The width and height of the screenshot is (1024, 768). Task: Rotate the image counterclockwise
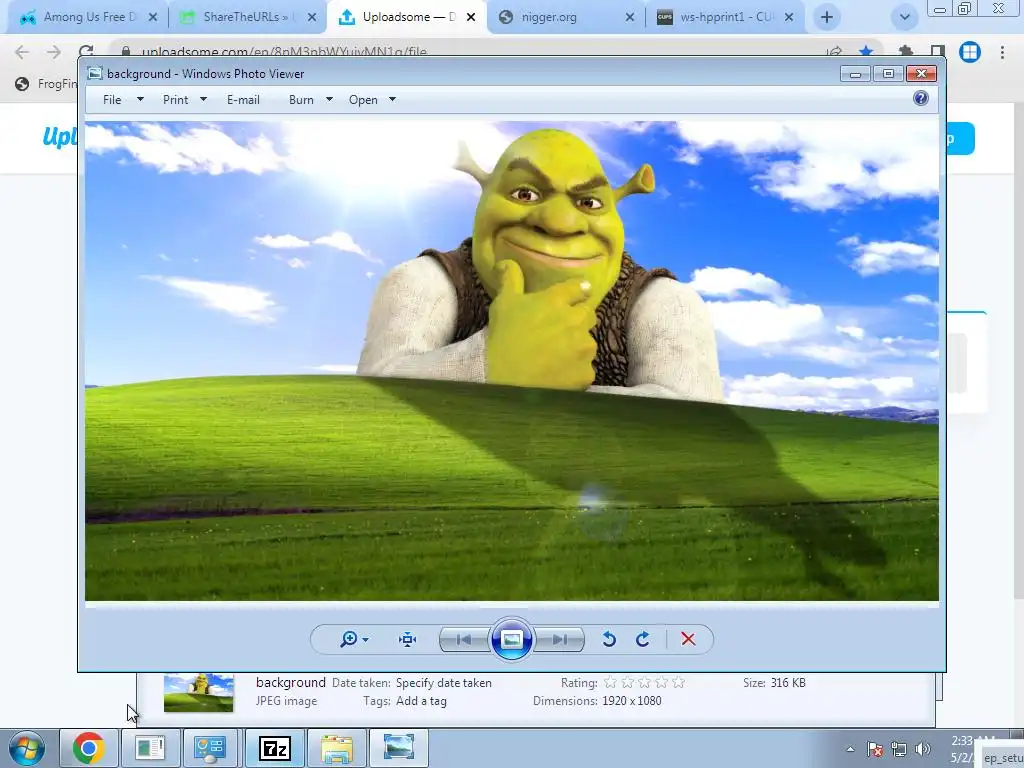(x=609, y=639)
